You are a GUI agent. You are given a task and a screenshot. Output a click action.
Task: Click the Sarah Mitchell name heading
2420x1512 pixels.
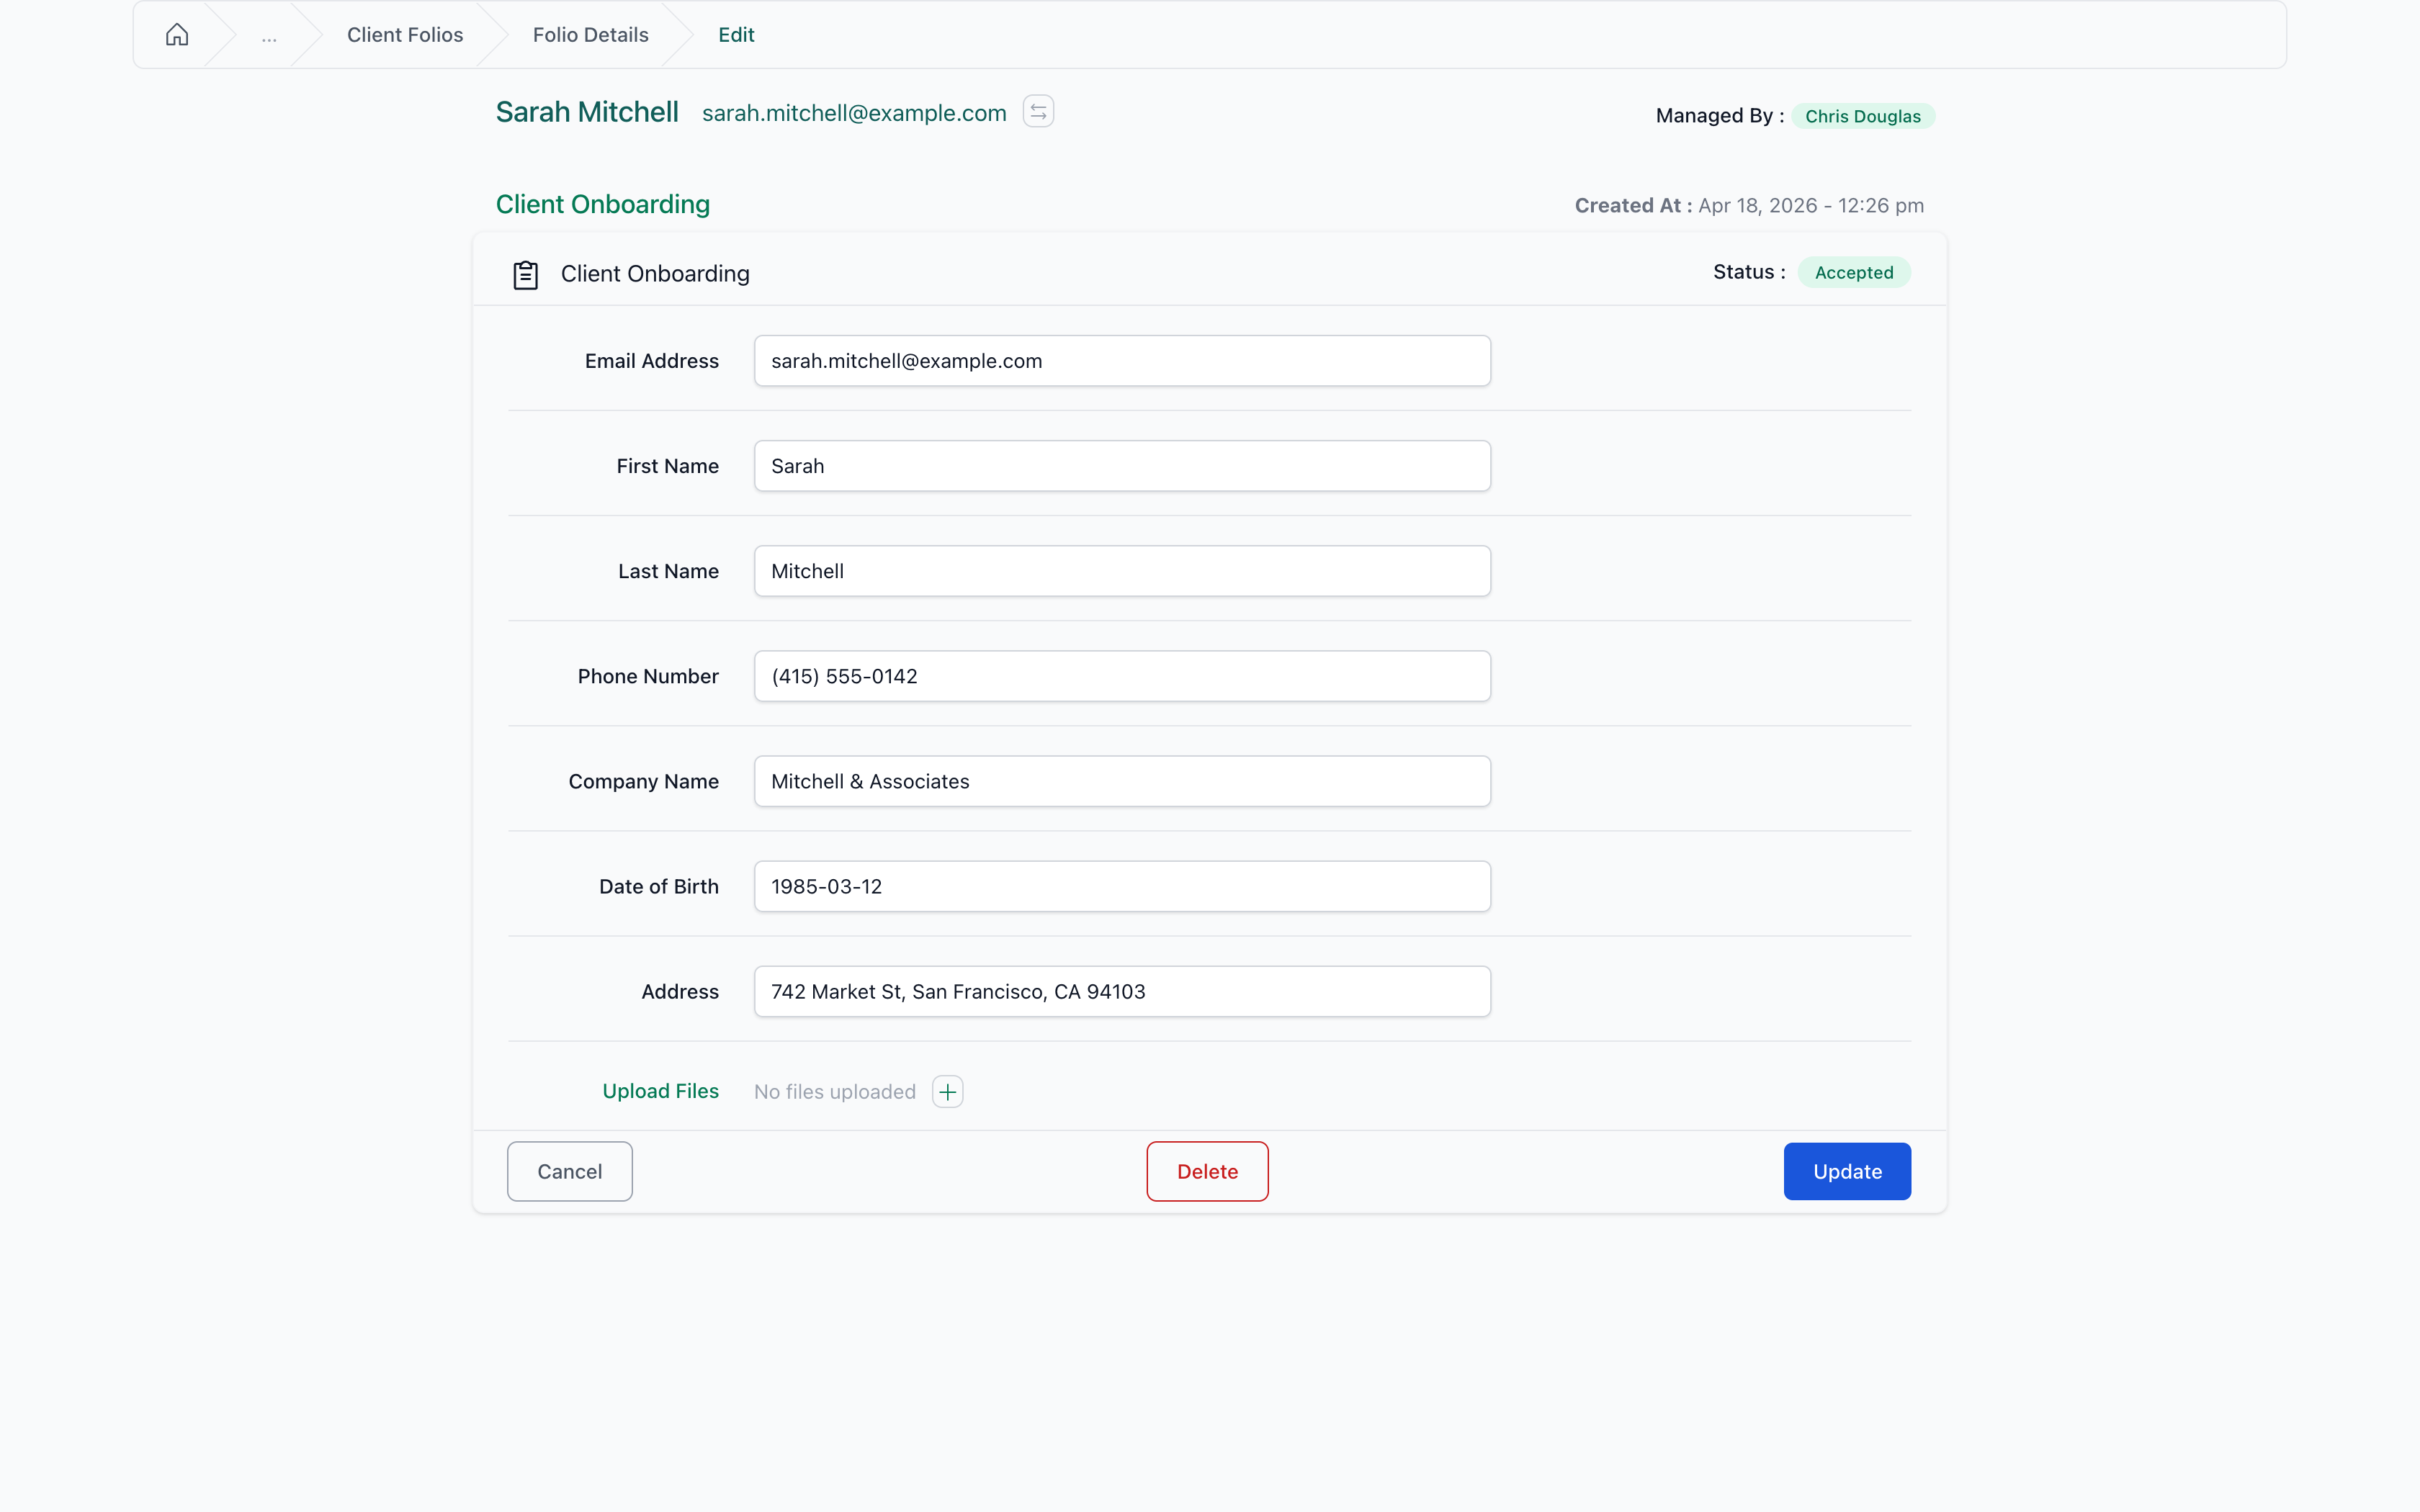tap(587, 112)
